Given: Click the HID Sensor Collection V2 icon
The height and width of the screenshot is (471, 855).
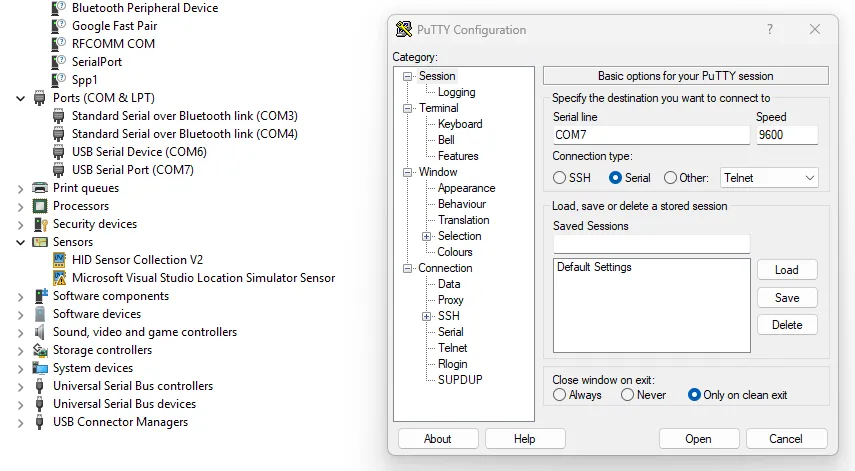Looking at the screenshot, I should point(59,260).
